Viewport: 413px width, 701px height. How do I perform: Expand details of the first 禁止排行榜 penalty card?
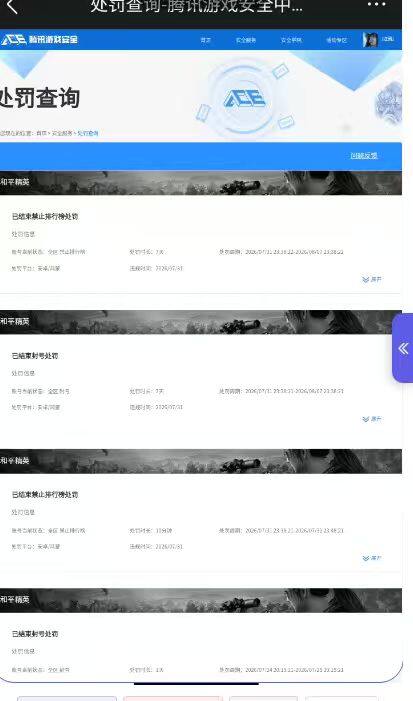point(372,279)
